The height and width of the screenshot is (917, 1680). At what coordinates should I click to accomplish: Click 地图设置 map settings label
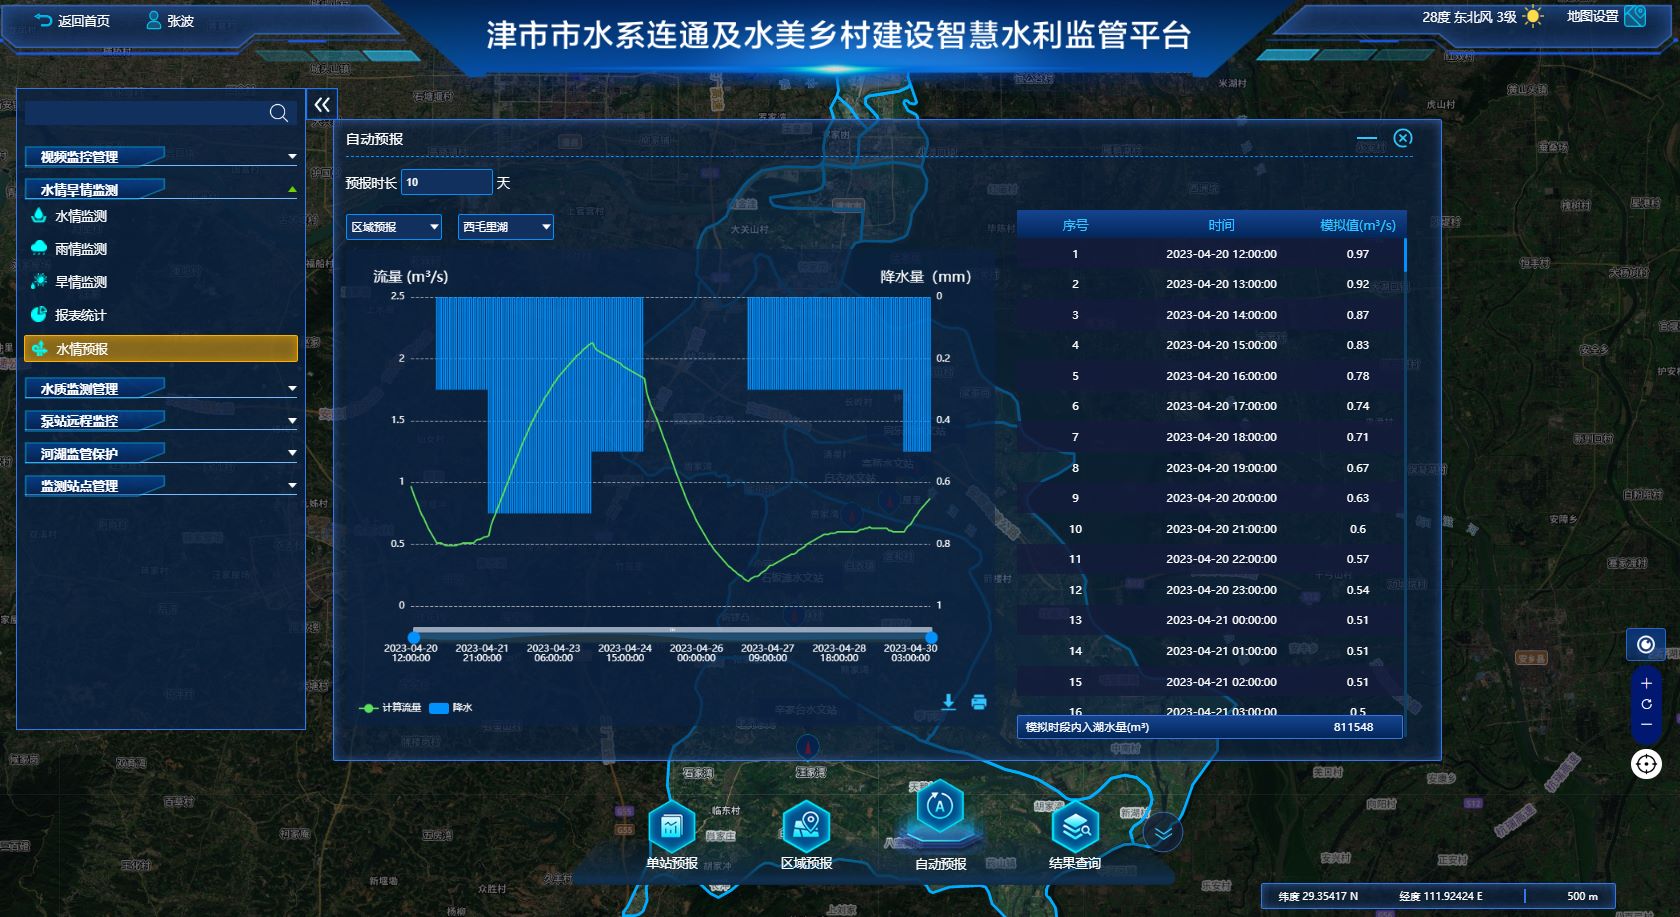1592,17
